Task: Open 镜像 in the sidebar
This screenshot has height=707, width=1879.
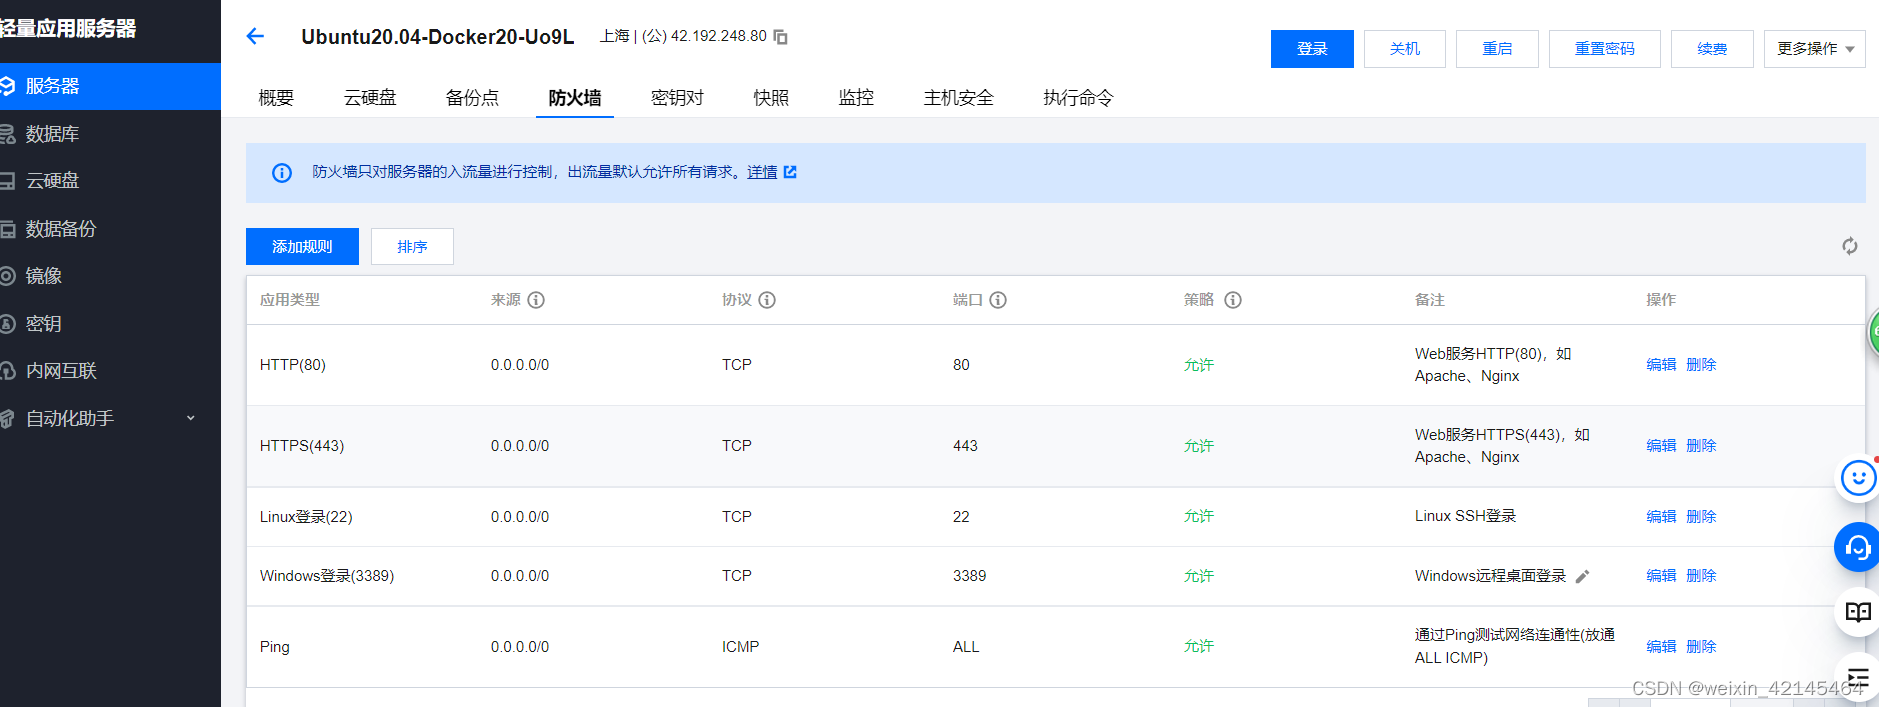Action: tap(44, 276)
